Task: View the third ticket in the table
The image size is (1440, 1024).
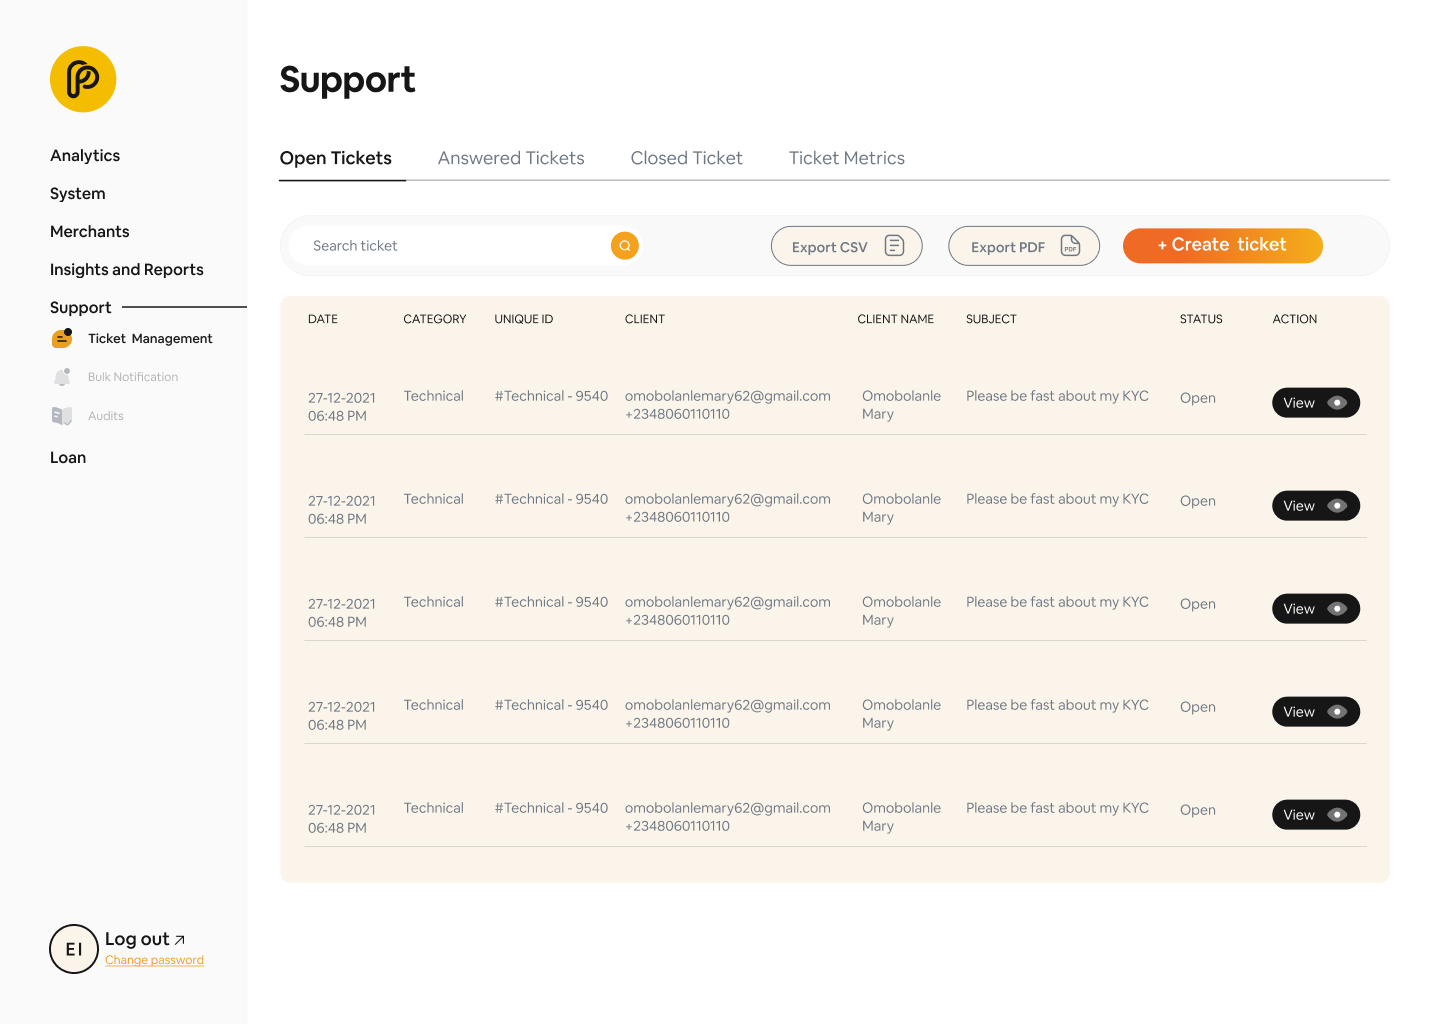Action: tap(1316, 609)
